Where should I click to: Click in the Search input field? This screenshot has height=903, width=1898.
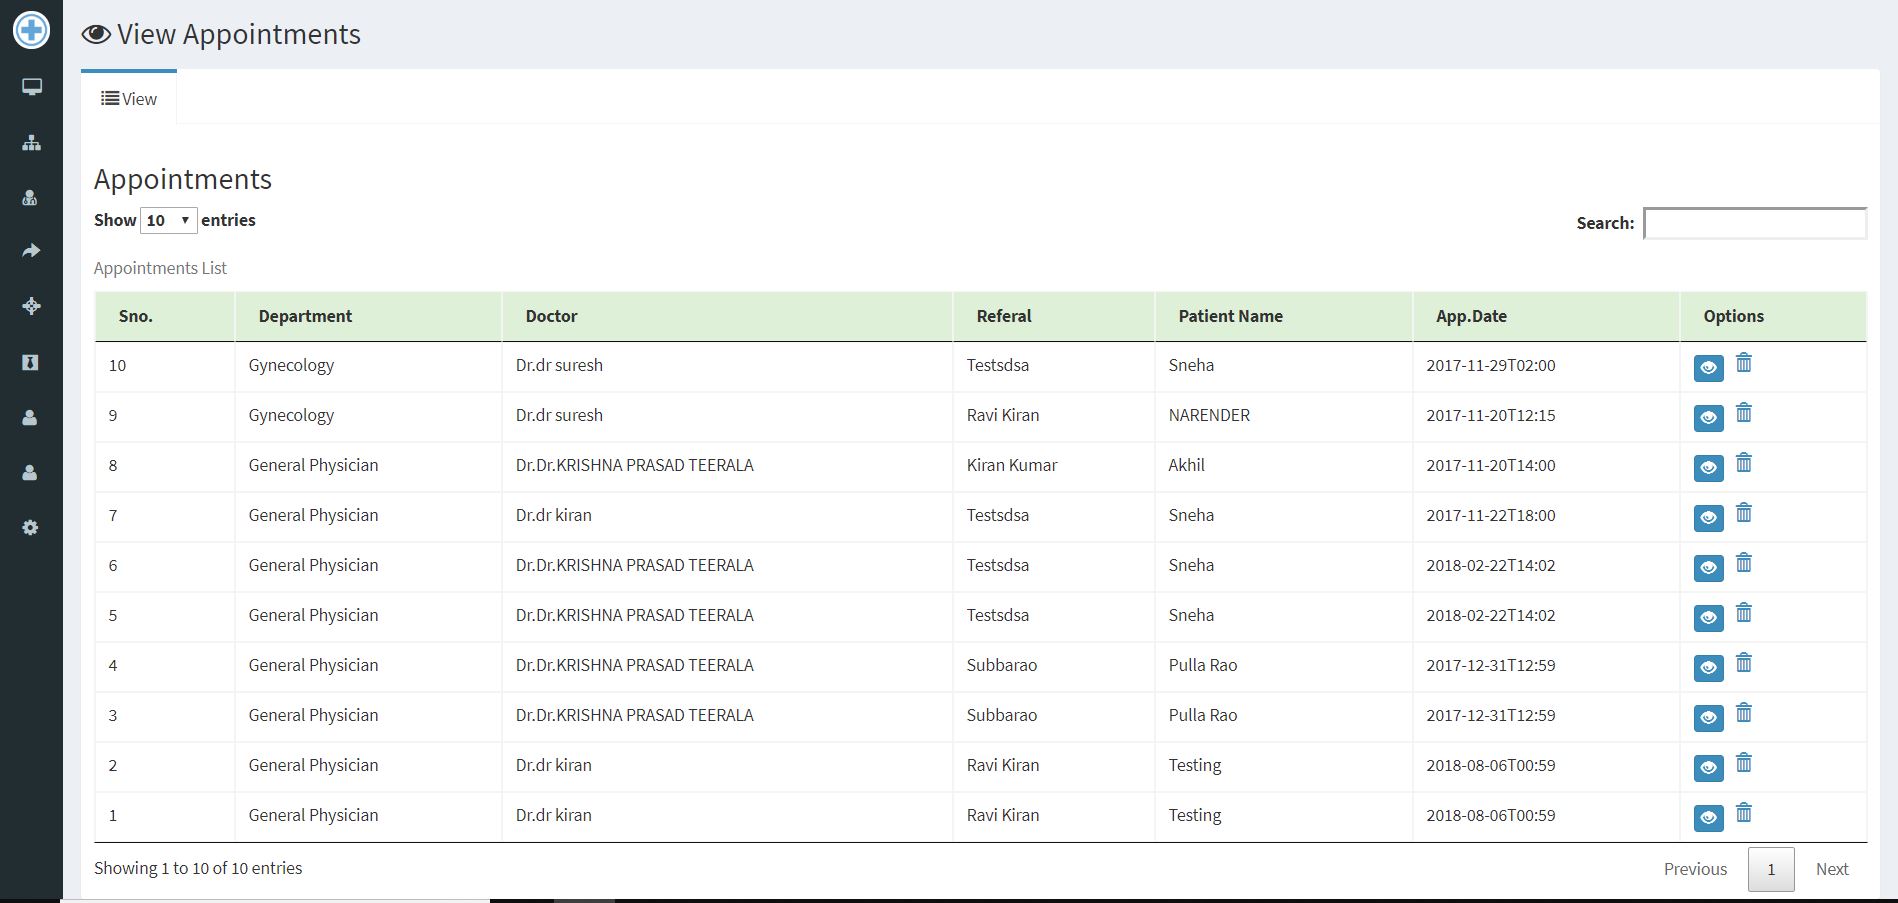point(1754,223)
